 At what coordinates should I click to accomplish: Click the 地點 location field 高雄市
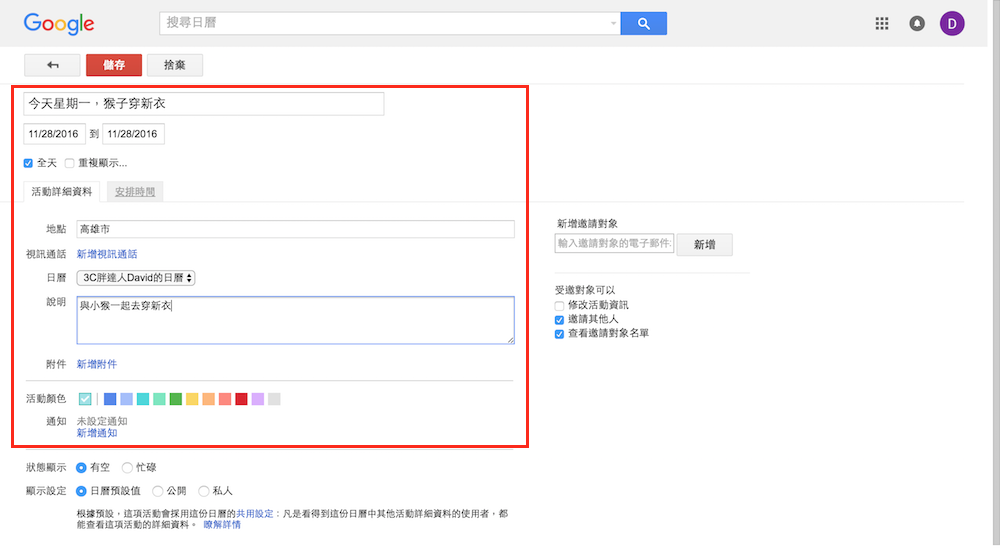pyautogui.click(x=295, y=229)
